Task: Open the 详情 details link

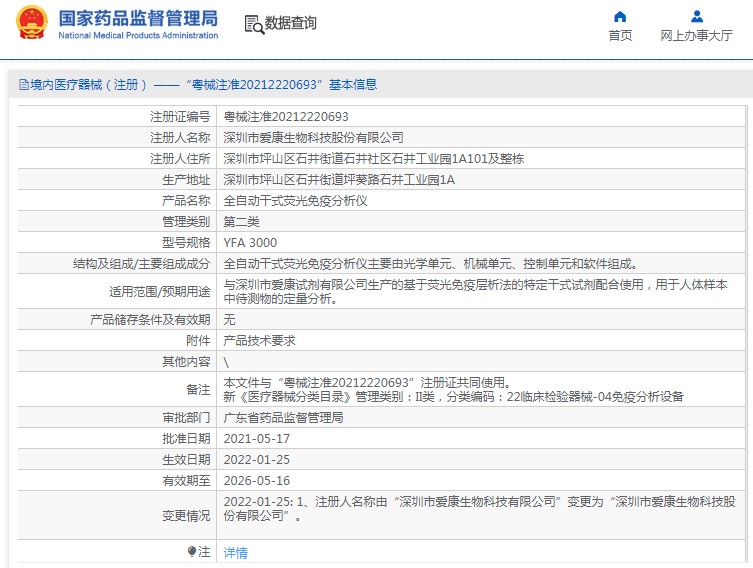Action: [x=235, y=553]
